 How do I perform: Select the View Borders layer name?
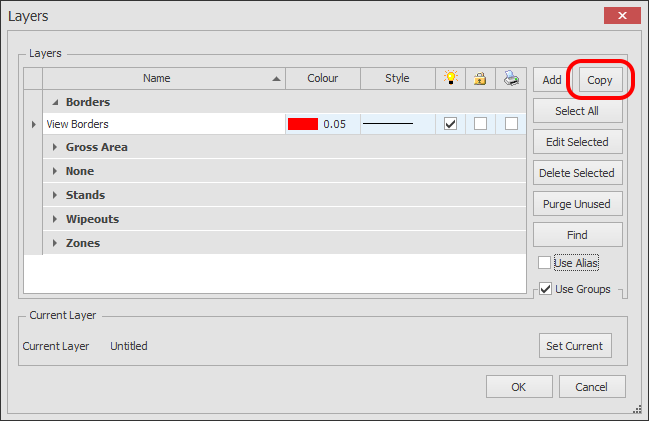point(77,124)
